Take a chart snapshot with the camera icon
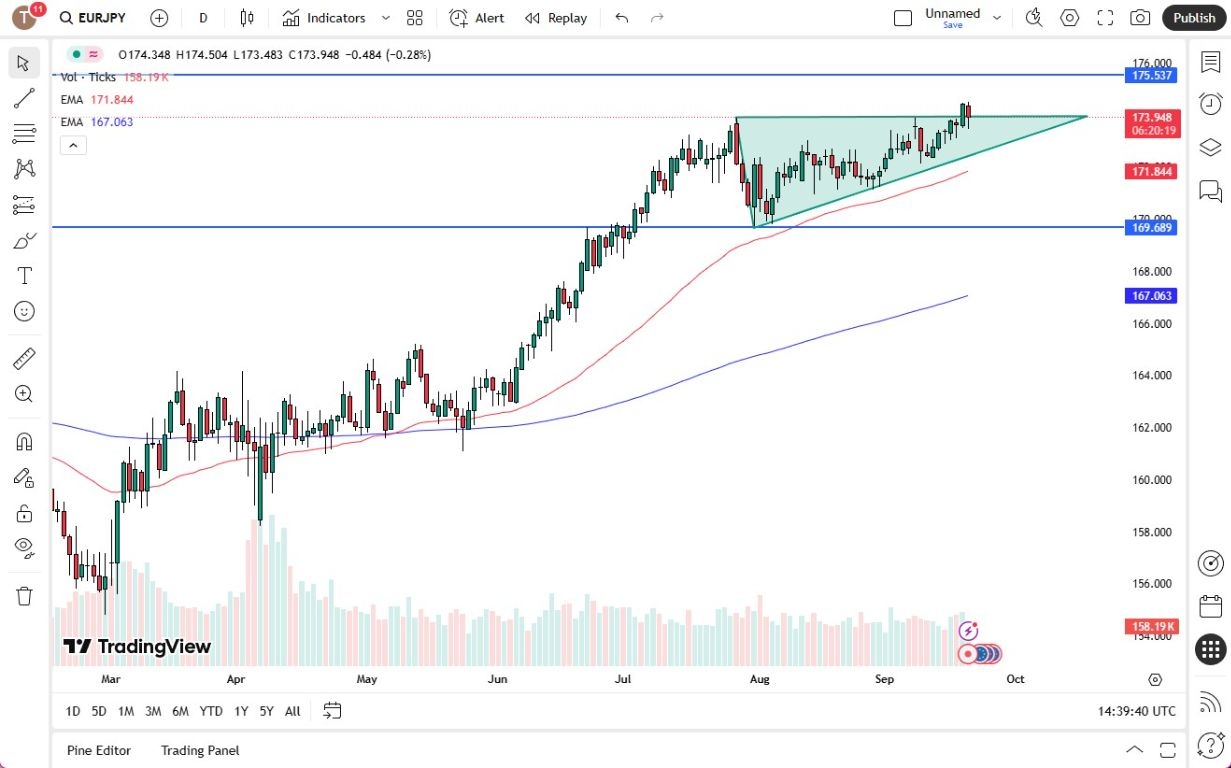Image resolution: width=1231 pixels, height=768 pixels. (1140, 17)
